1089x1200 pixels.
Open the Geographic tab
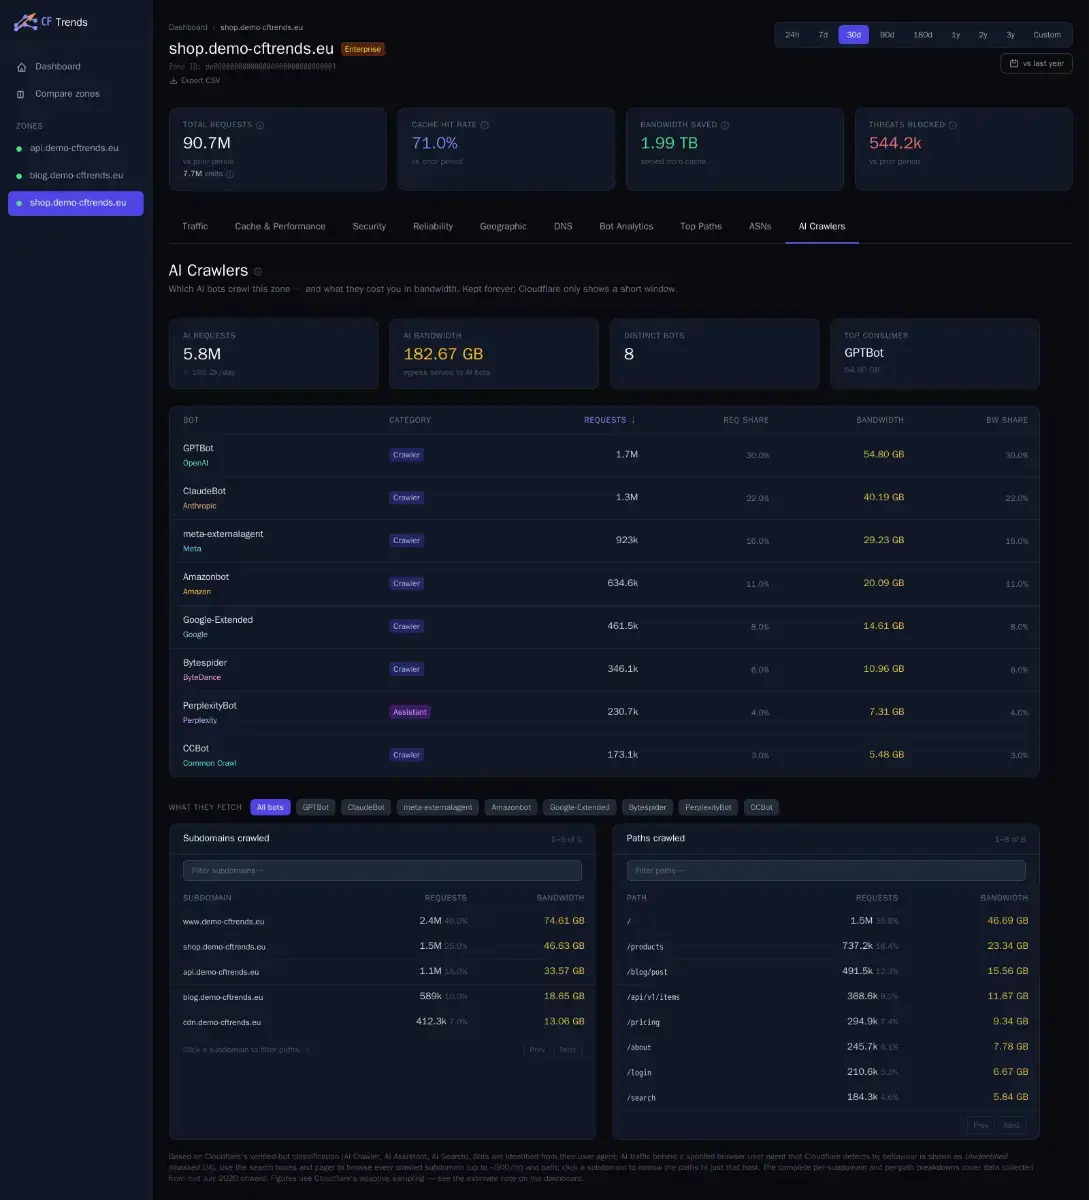[503, 226]
